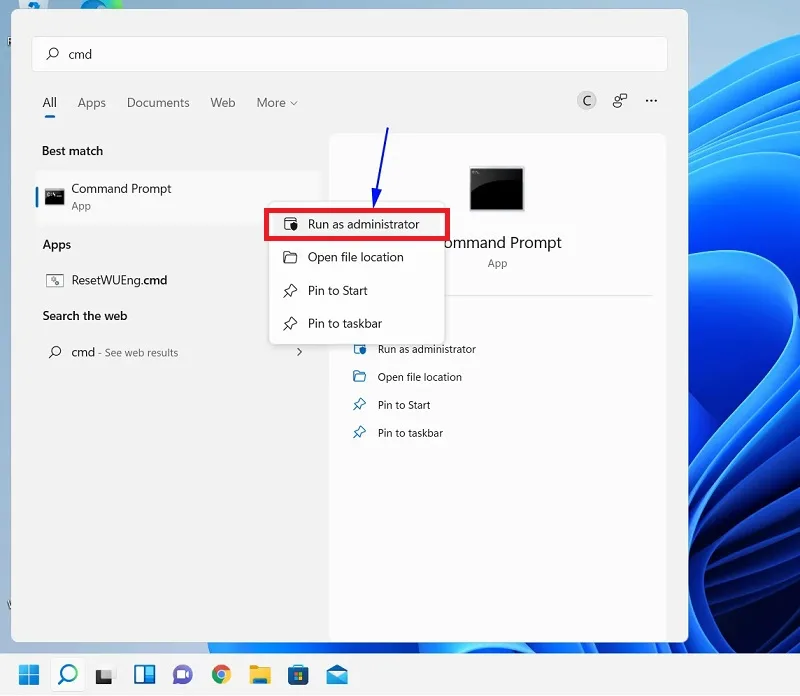The image size is (800, 696).
Task: Open Widgets from the taskbar
Action: tap(145, 675)
